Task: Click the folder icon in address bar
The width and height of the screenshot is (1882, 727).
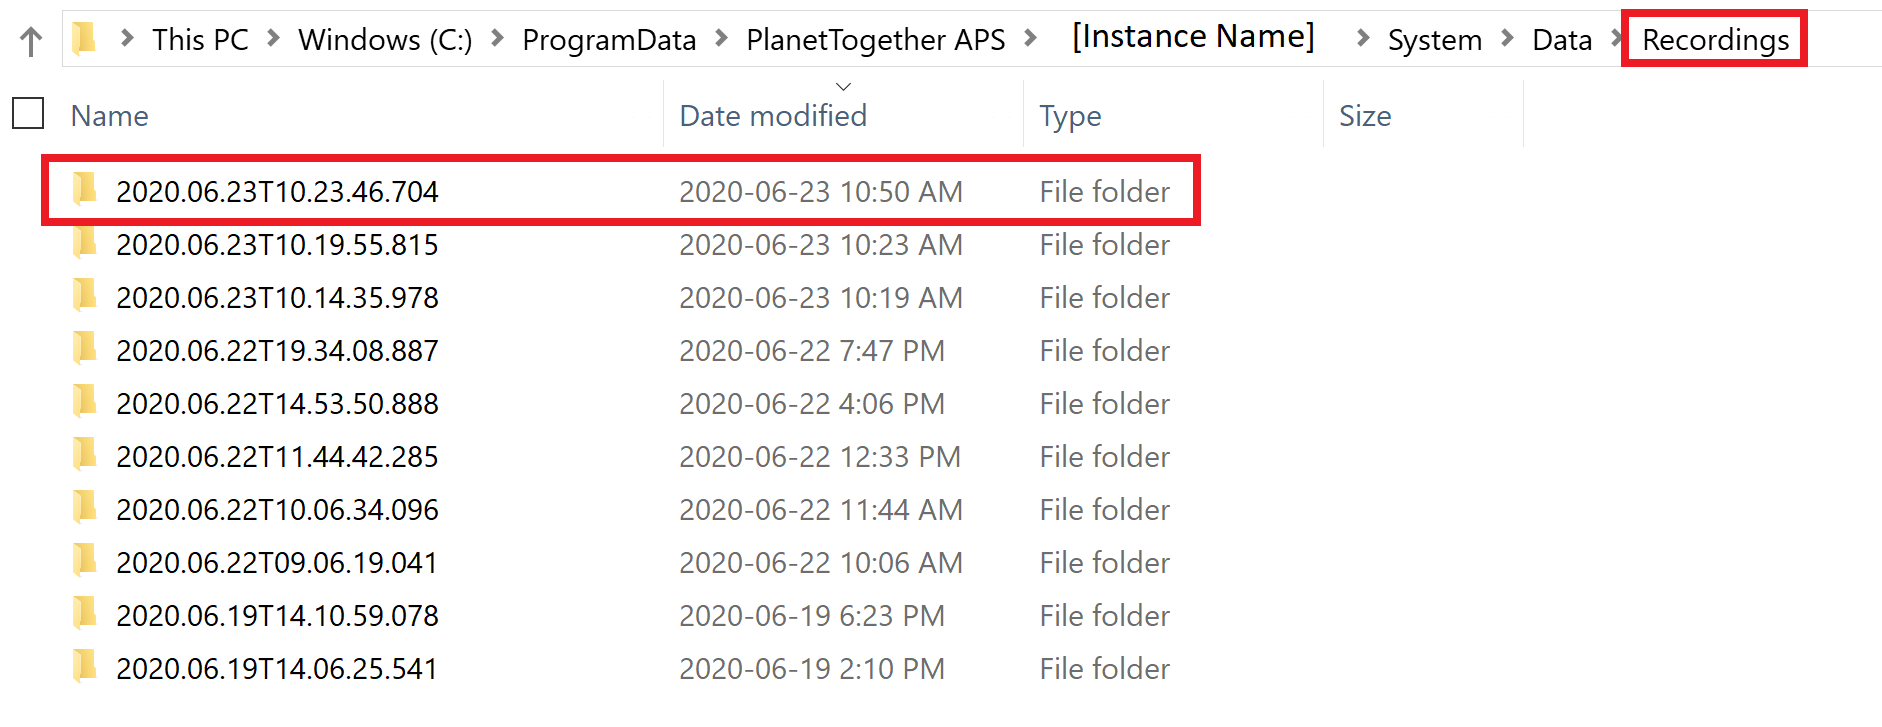Action: pyautogui.click(x=85, y=39)
